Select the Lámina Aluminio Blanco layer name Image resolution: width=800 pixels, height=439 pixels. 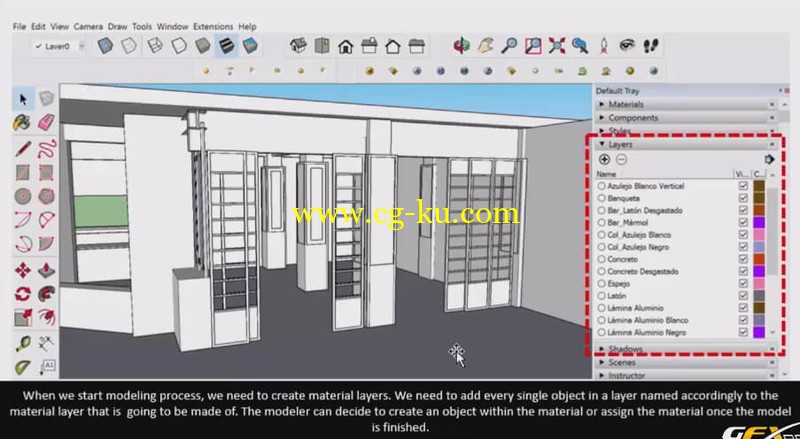pyautogui.click(x=647, y=321)
